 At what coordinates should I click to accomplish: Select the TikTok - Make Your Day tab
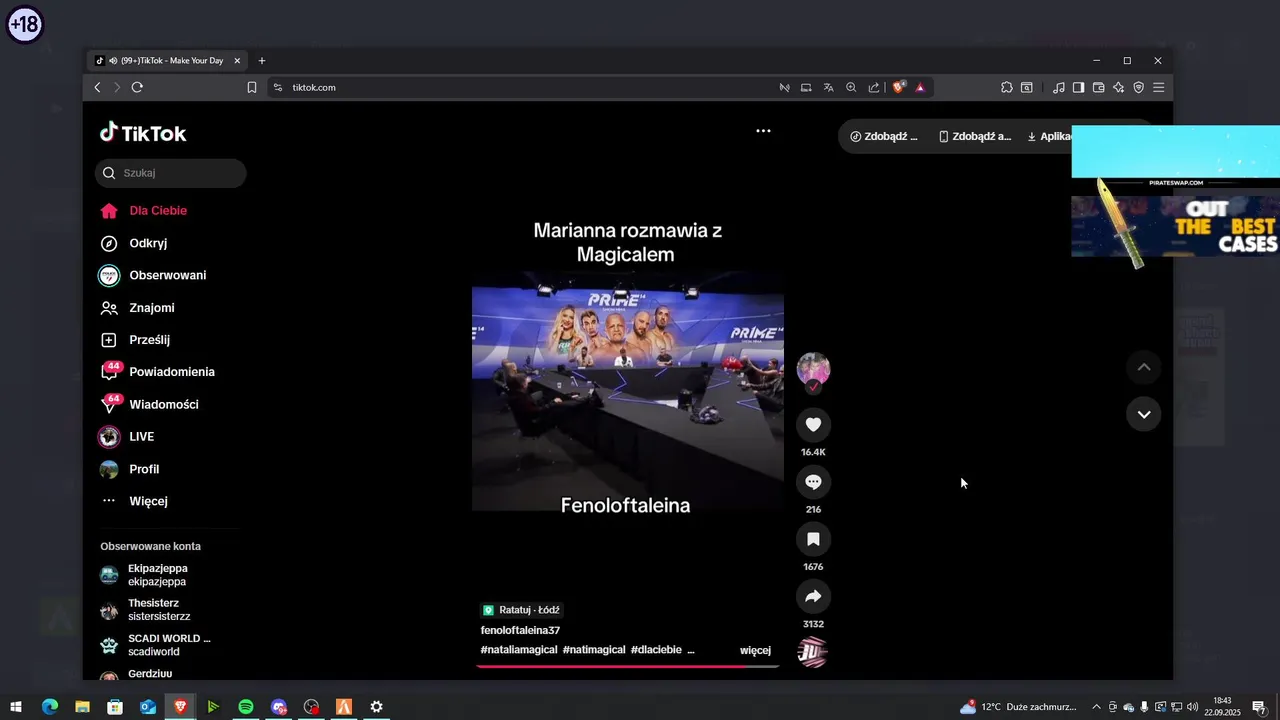coord(167,61)
